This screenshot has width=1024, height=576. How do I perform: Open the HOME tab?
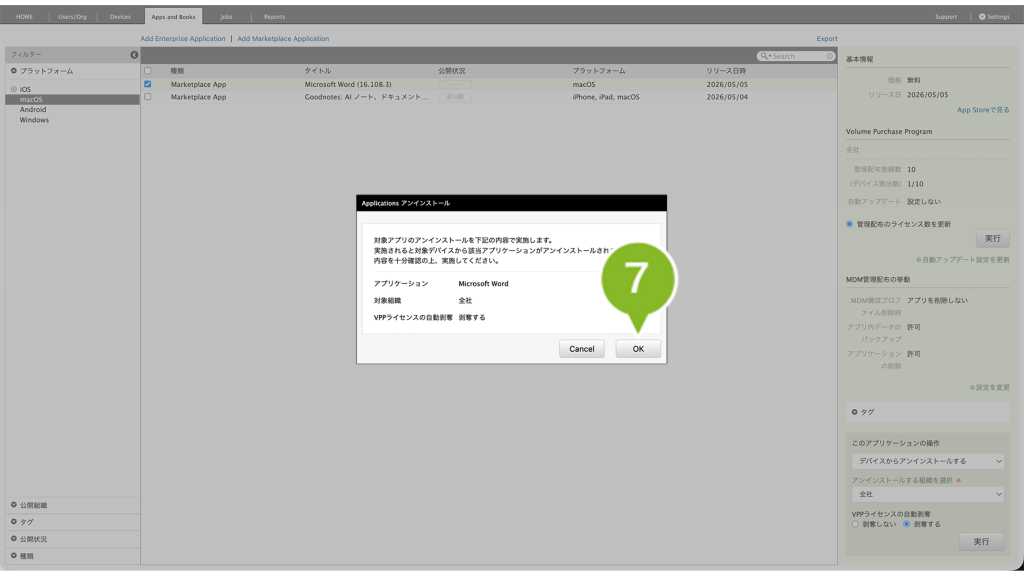pos(24,16)
